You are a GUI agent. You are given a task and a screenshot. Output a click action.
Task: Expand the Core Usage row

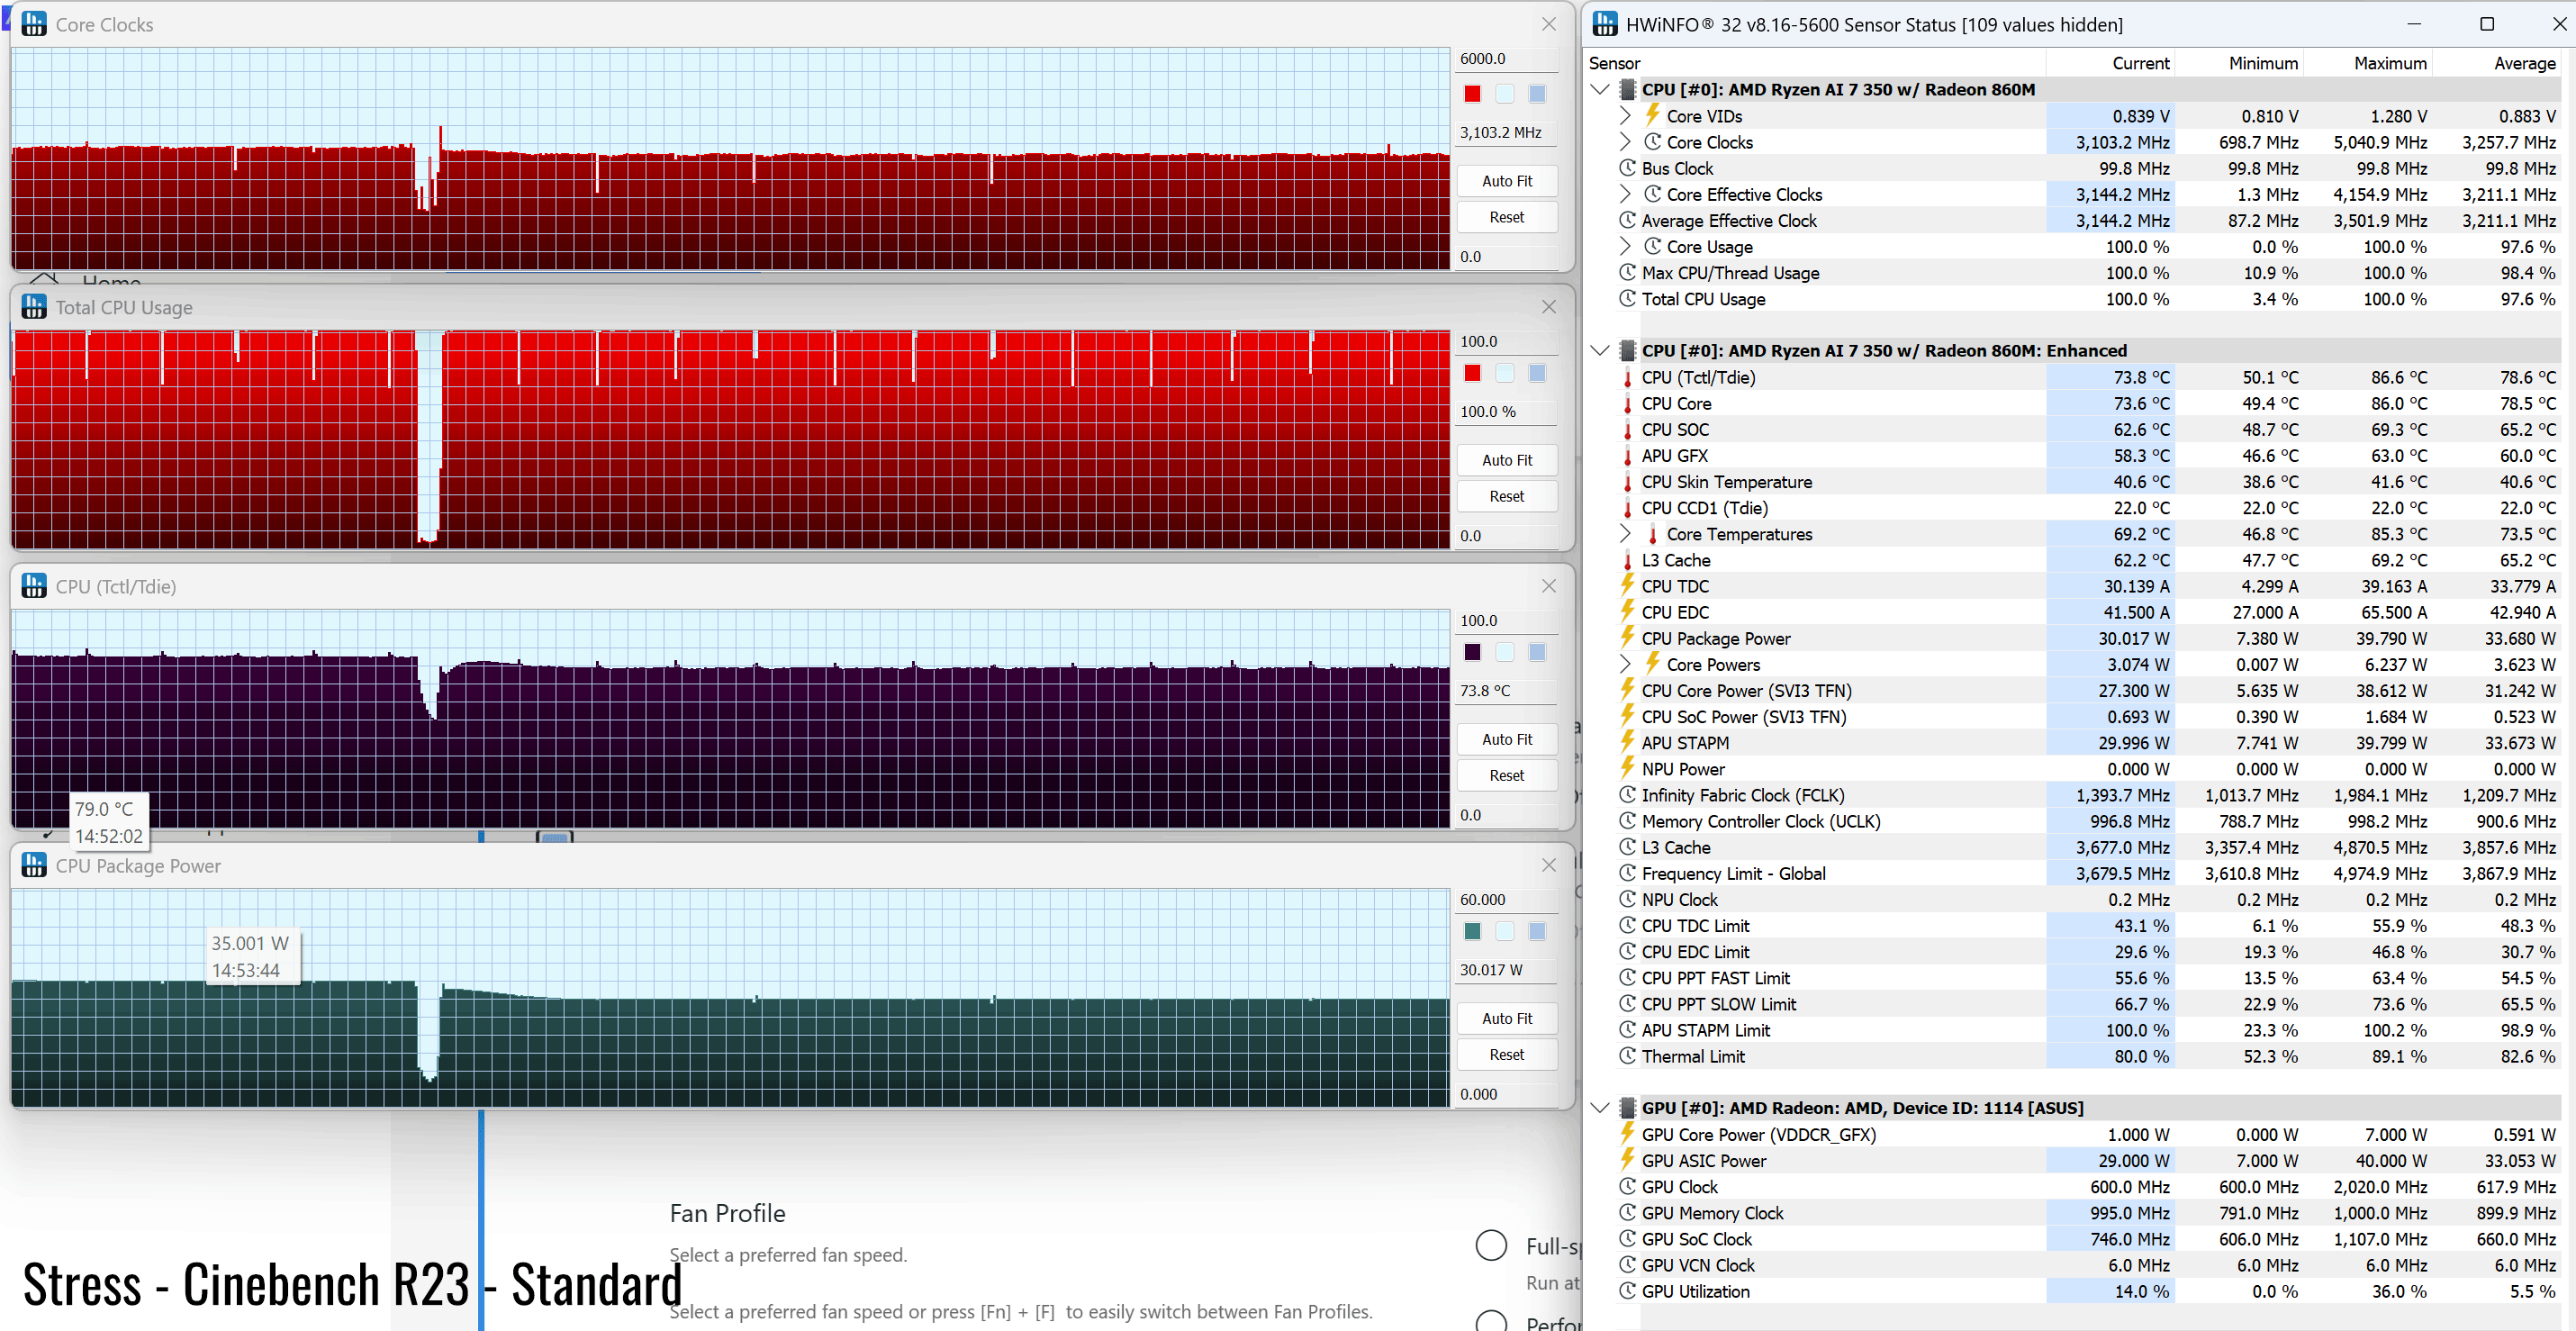coord(1626,246)
